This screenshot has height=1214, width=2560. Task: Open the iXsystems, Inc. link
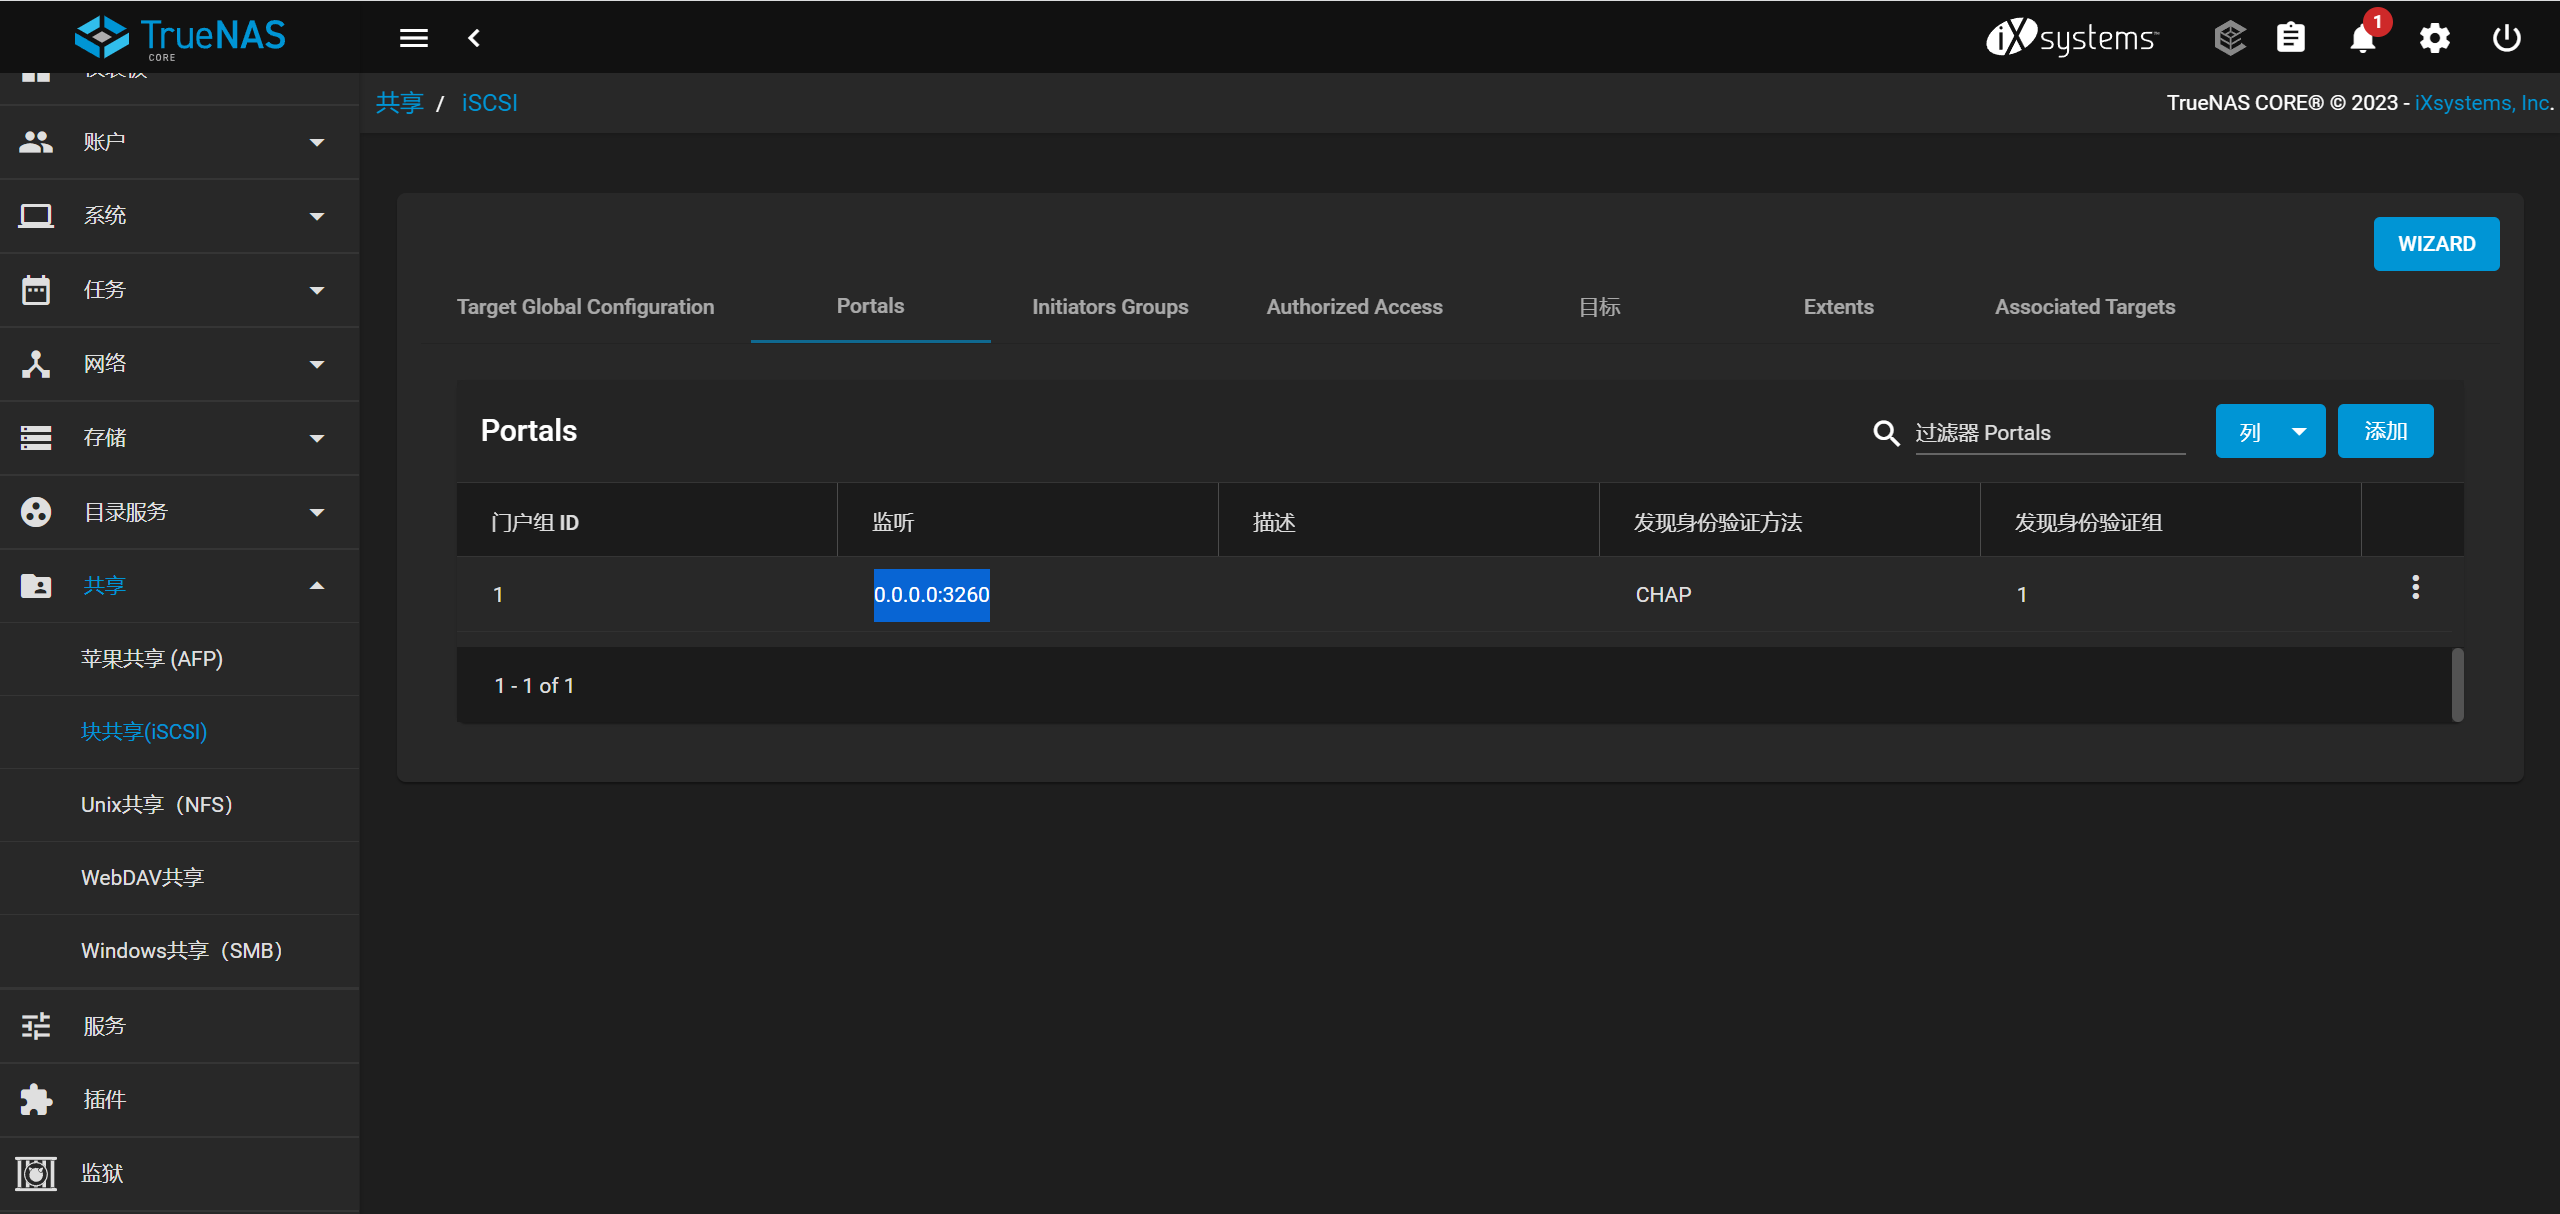[2482, 103]
